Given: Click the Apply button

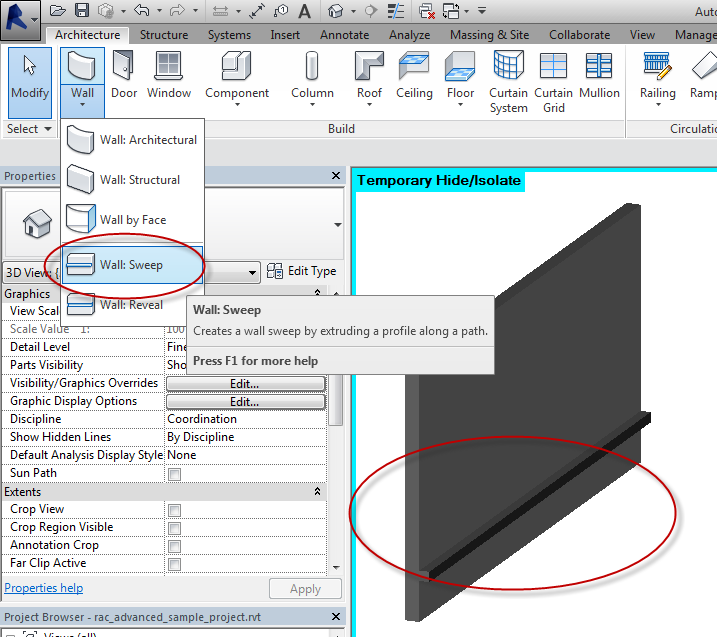Looking at the screenshot, I should [x=305, y=589].
